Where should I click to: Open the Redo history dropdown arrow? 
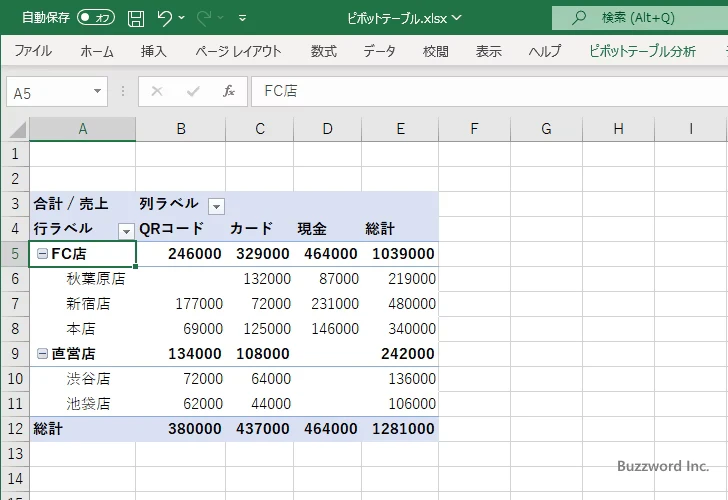(x=221, y=18)
